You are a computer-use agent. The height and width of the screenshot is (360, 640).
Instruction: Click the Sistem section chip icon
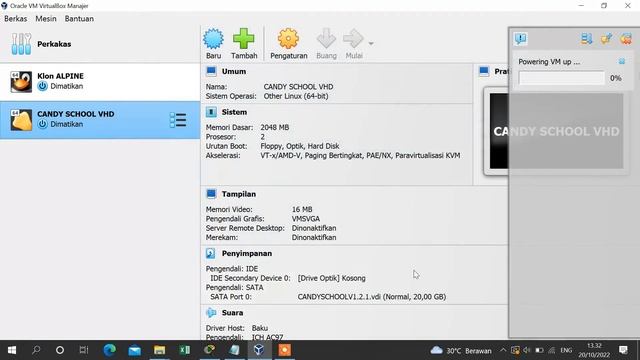(x=211, y=112)
